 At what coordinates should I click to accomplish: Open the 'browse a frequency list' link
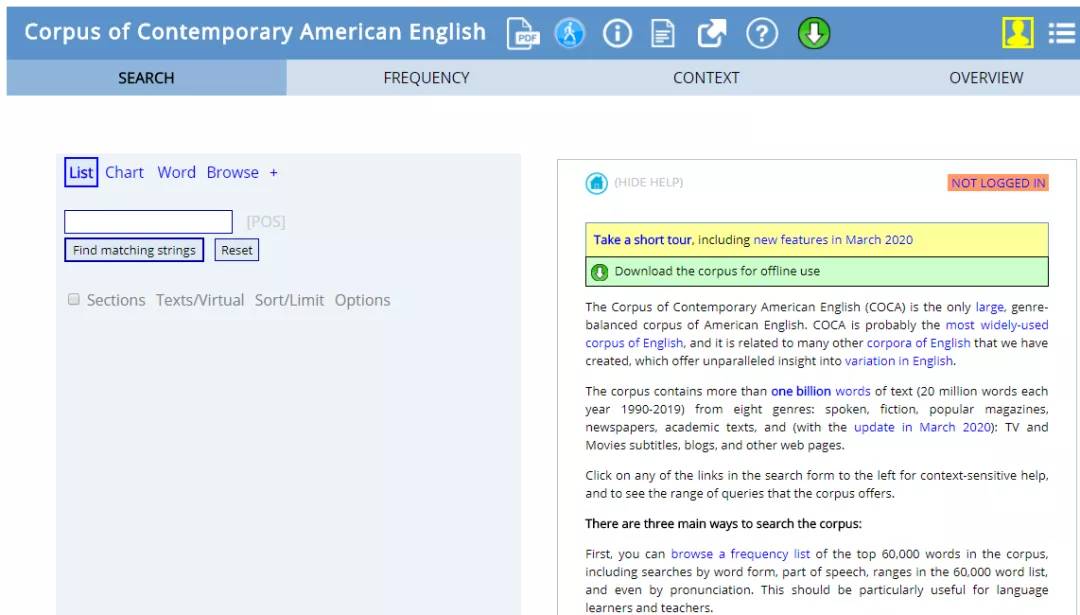[x=740, y=554]
